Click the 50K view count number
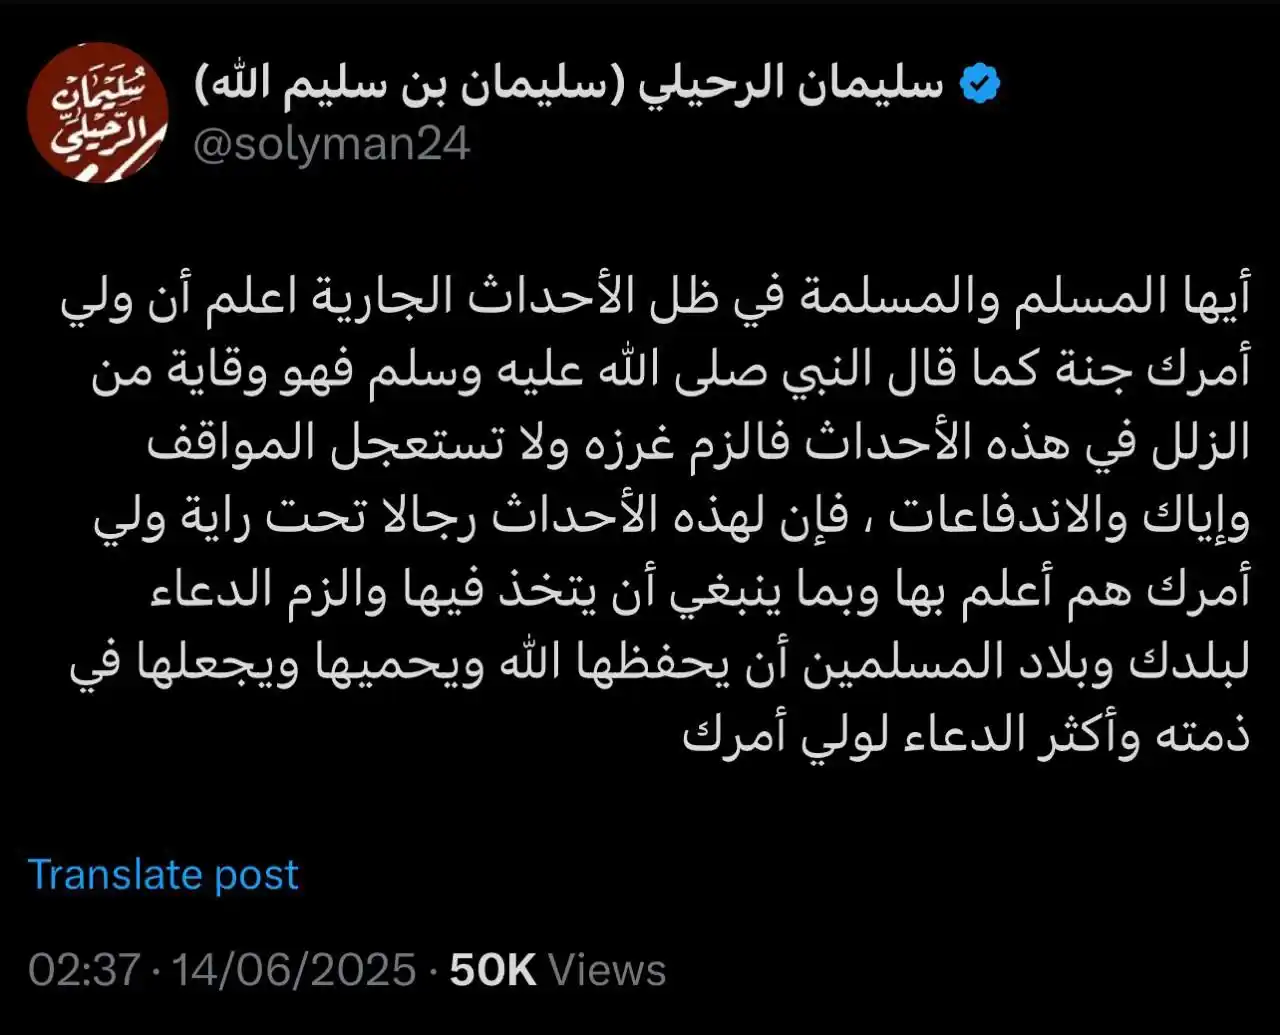The height and width of the screenshot is (1035, 1280). click(493, 970)
